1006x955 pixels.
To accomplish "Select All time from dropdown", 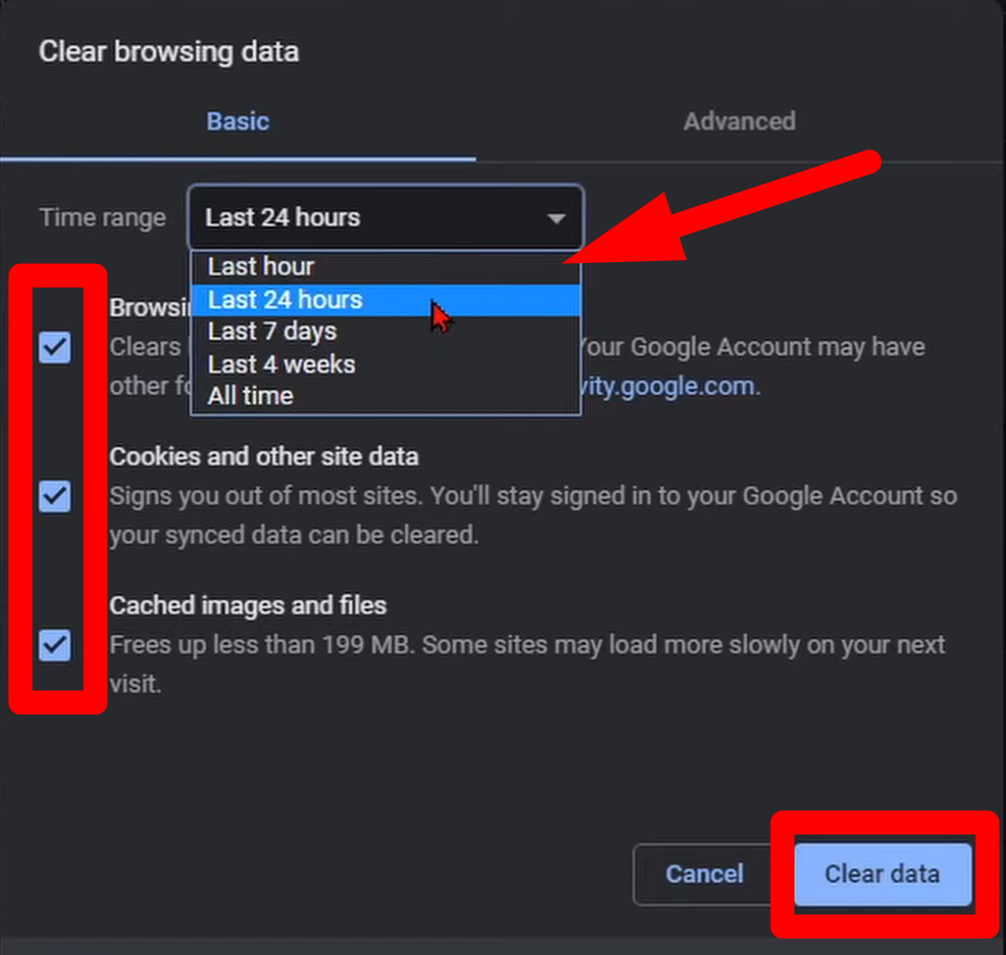I will [x=250, y=395].
